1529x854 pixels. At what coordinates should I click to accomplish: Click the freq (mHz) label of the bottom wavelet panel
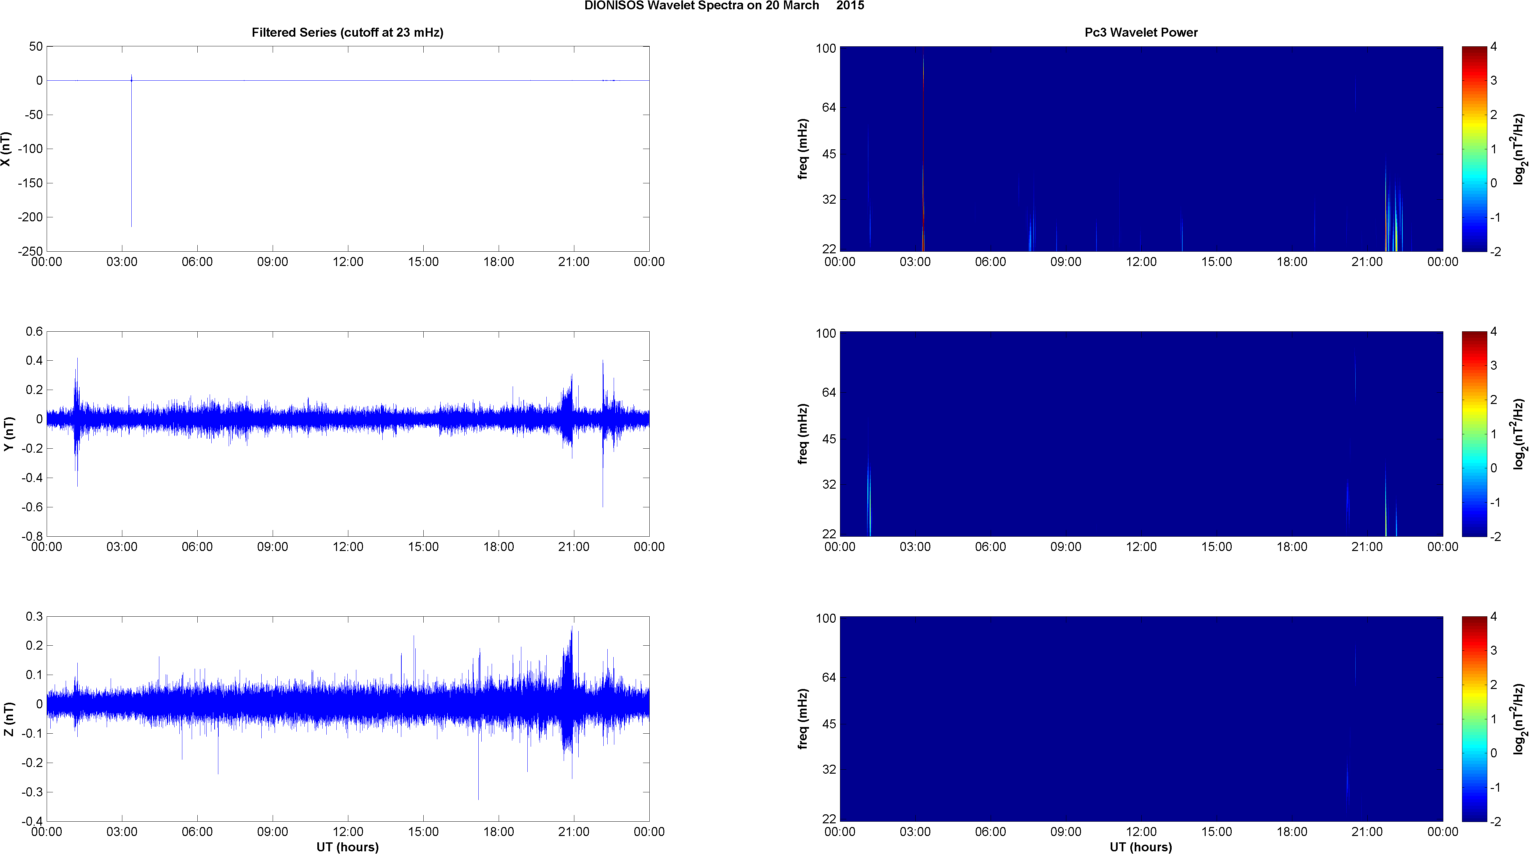point(803,719)
